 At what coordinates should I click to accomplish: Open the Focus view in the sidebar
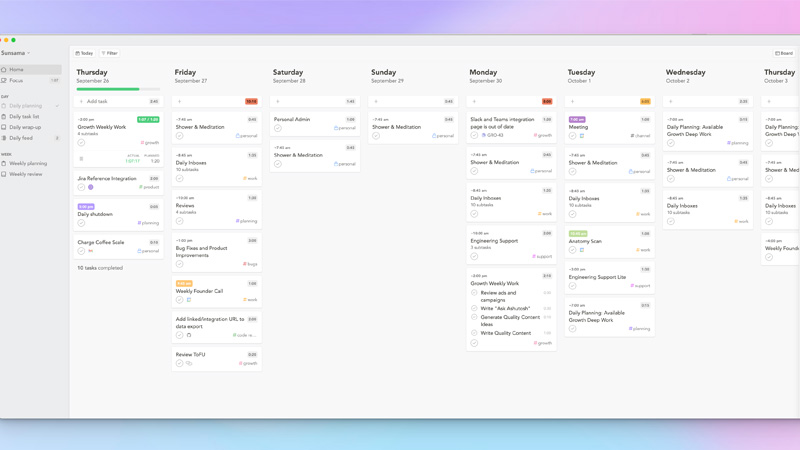16,81
